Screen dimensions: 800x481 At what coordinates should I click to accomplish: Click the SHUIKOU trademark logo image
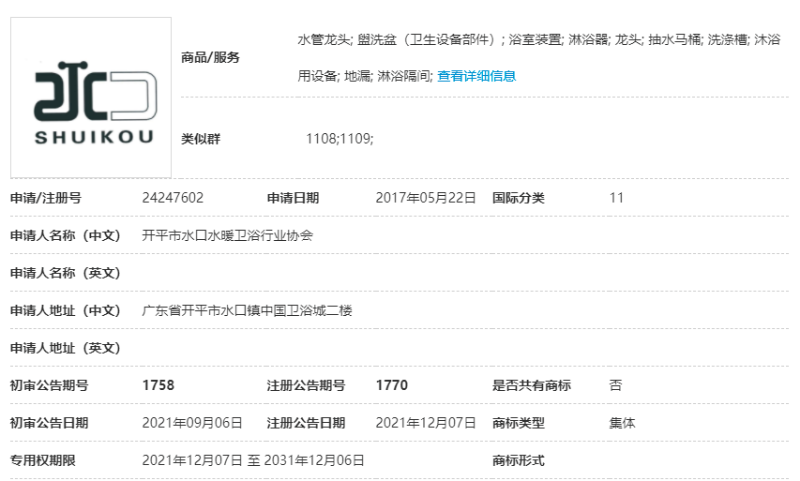91,98
